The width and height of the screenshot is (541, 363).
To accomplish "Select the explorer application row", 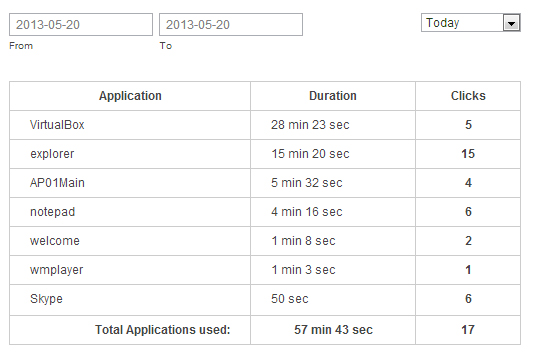I will 265,154.
